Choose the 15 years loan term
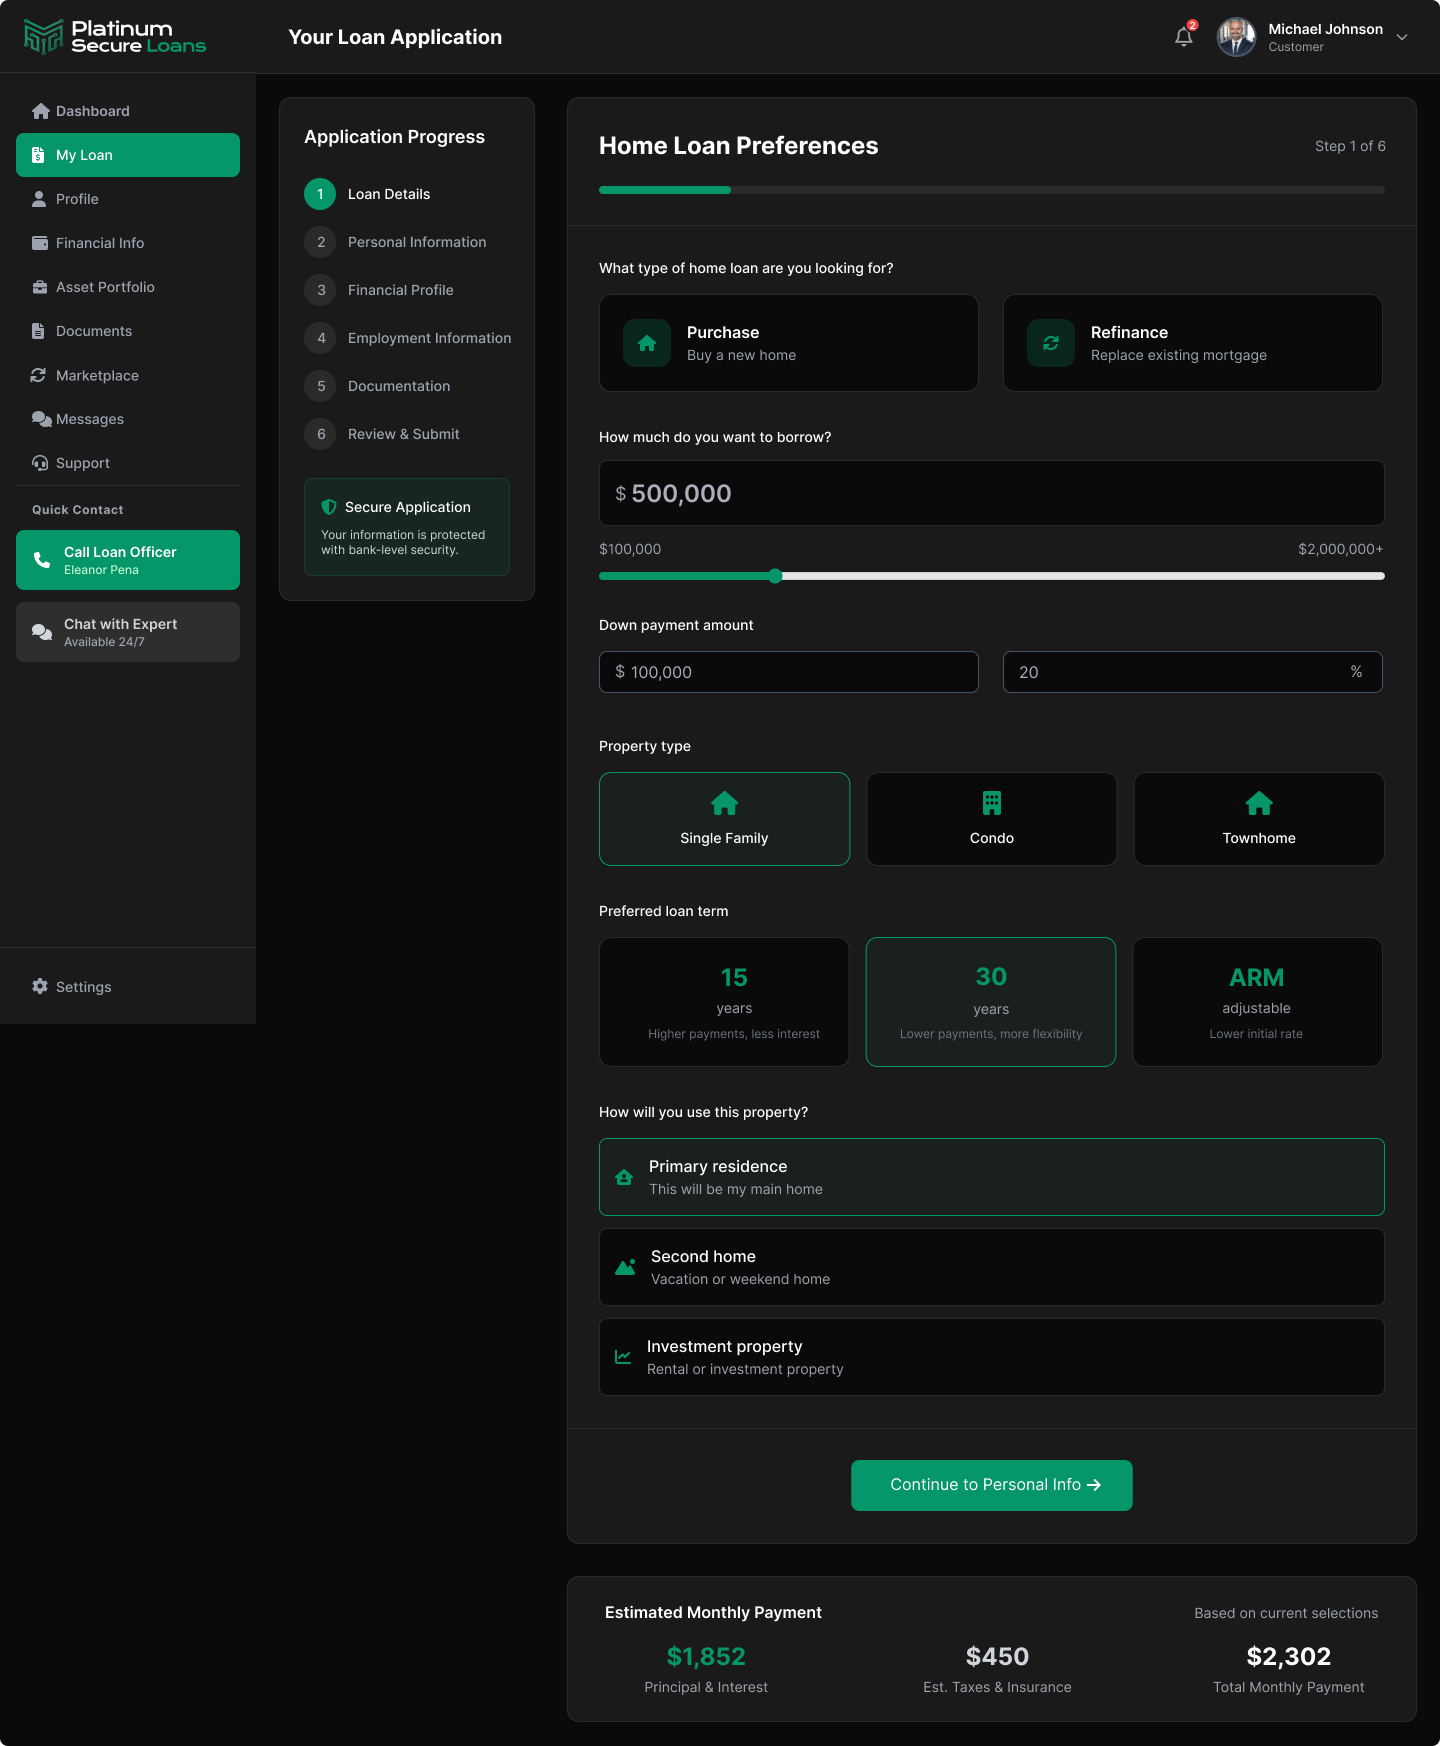Image resolution: width=1440 pixels, height=1746 pixels. 724,1002
